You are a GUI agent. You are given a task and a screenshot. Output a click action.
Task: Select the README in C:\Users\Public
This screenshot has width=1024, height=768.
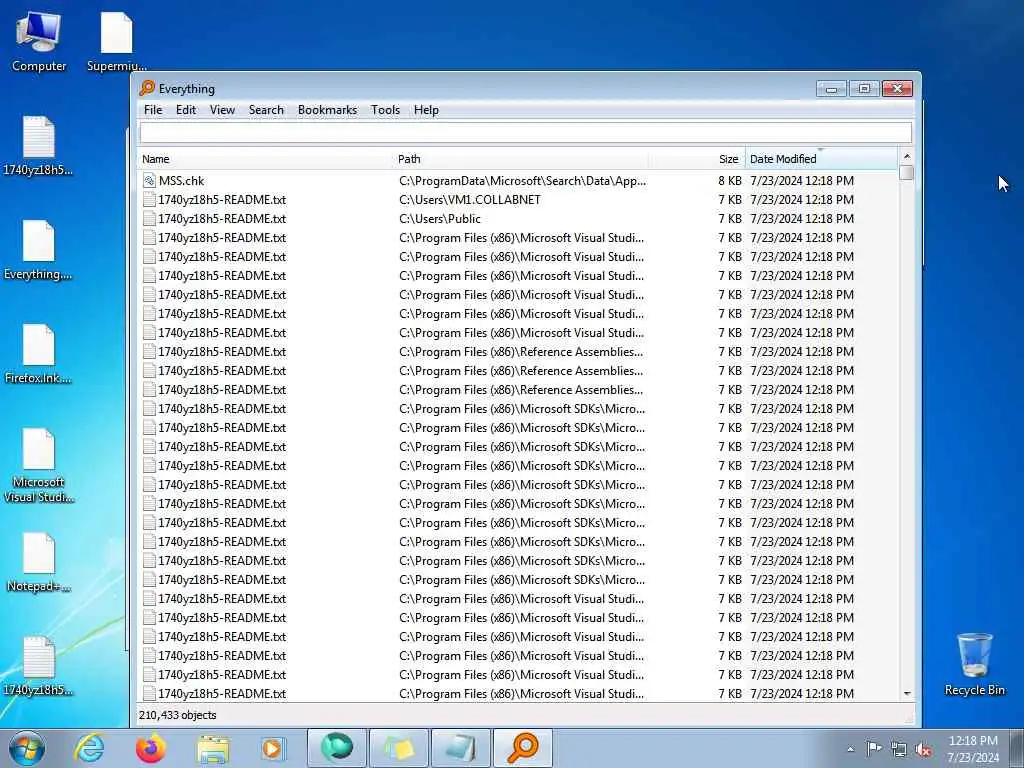pyautogui.click(x=517, y=219)
